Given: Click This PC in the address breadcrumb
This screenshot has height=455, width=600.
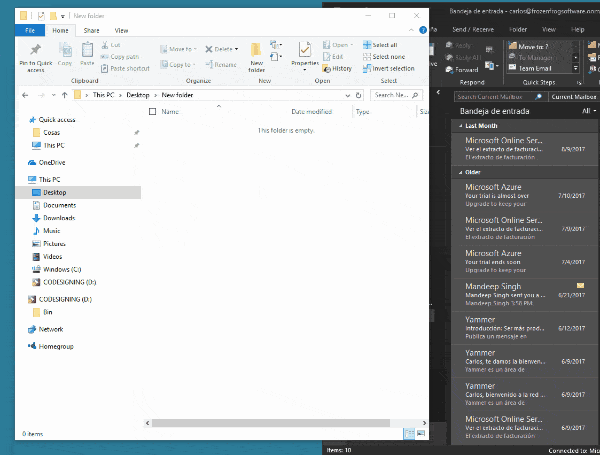Looking at the screenshot, I should pyautogui.click(x=103, y=95).
